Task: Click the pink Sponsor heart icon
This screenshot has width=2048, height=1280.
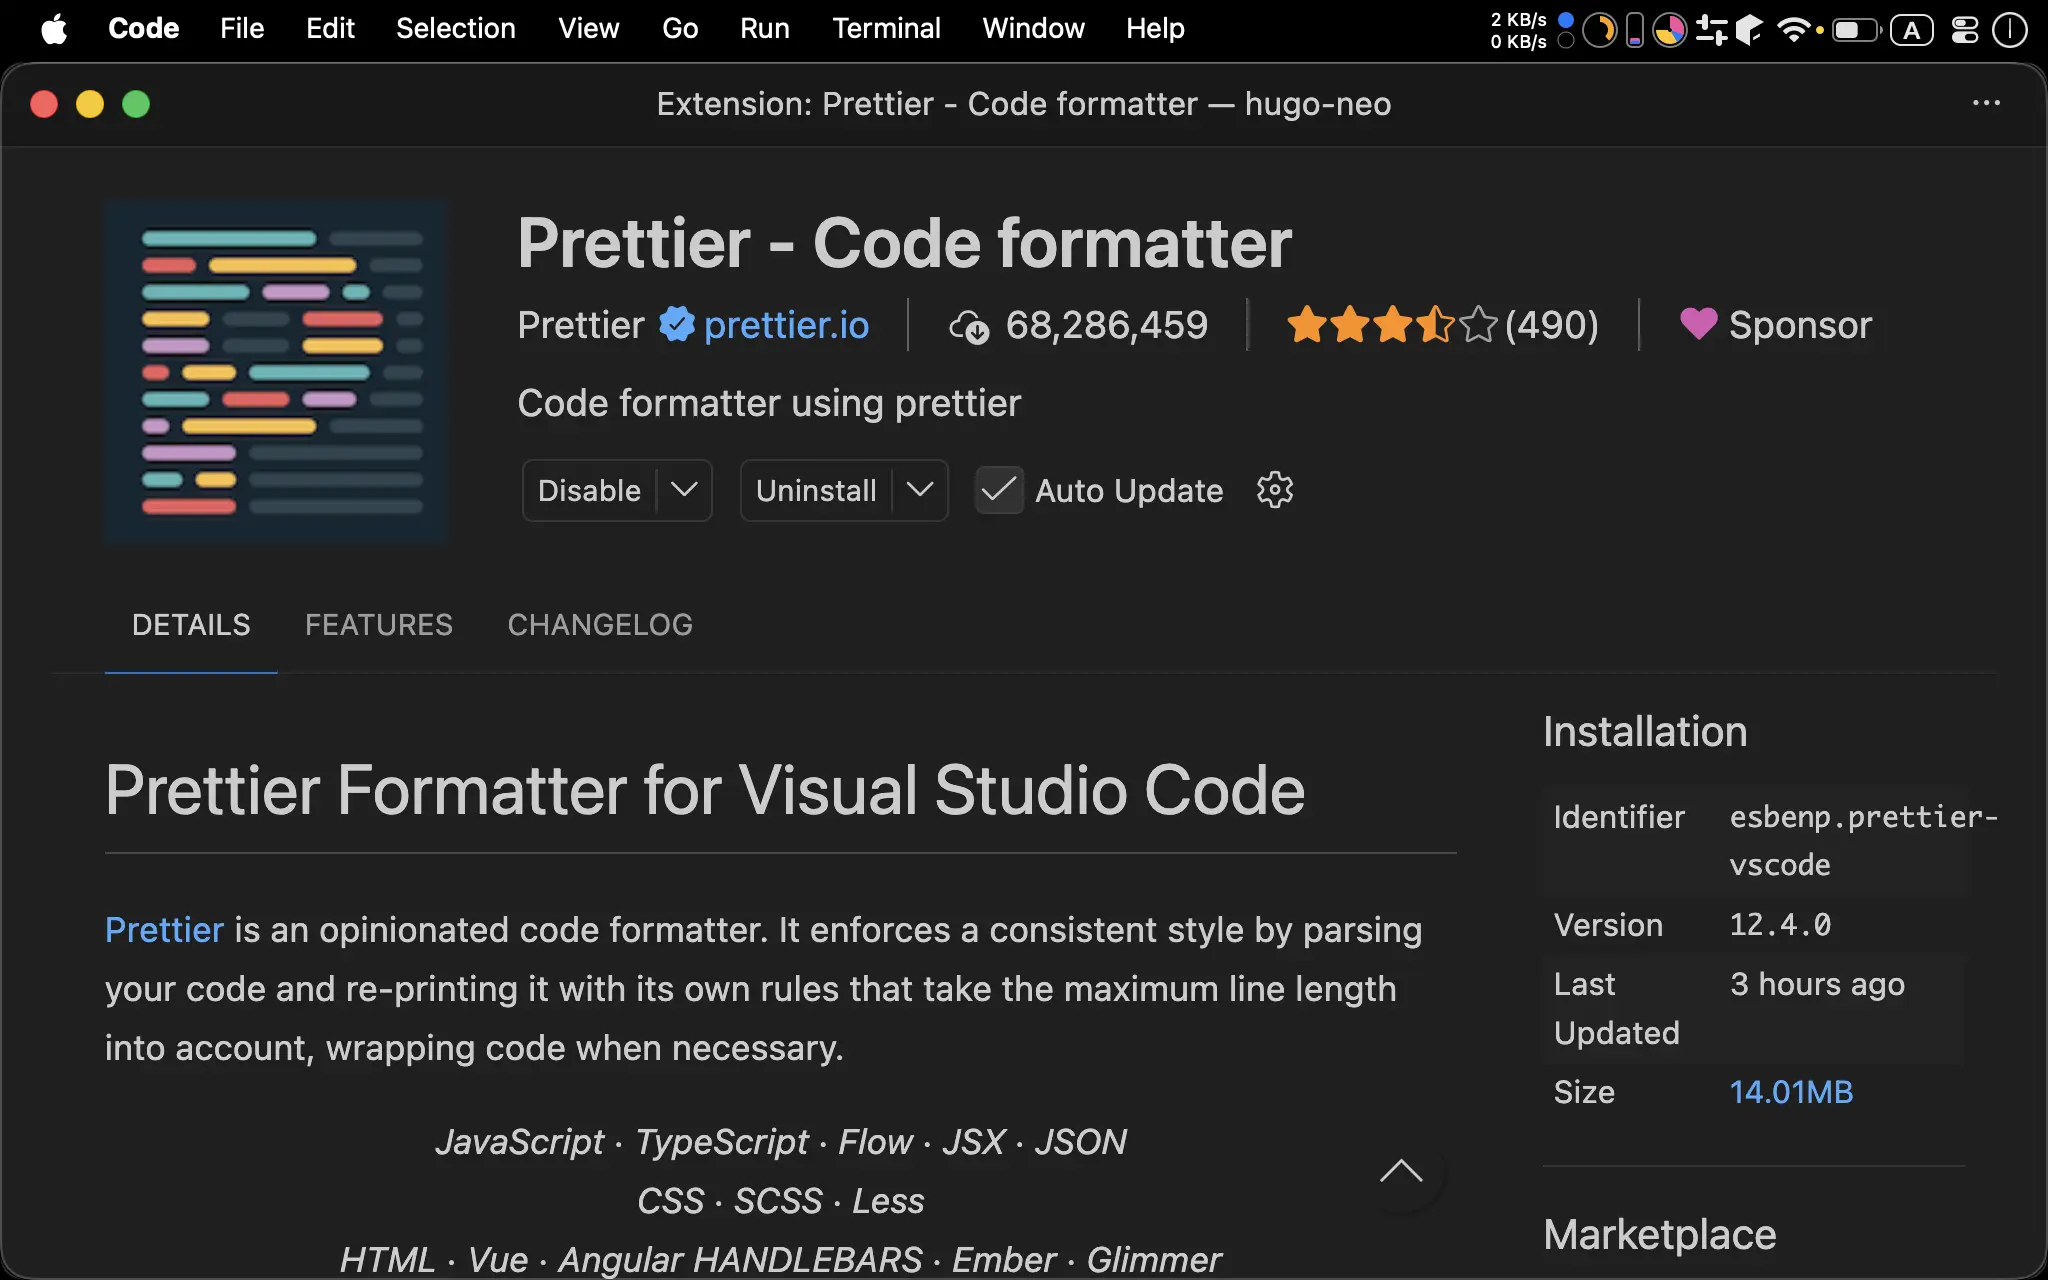Action: (1698, 323)
